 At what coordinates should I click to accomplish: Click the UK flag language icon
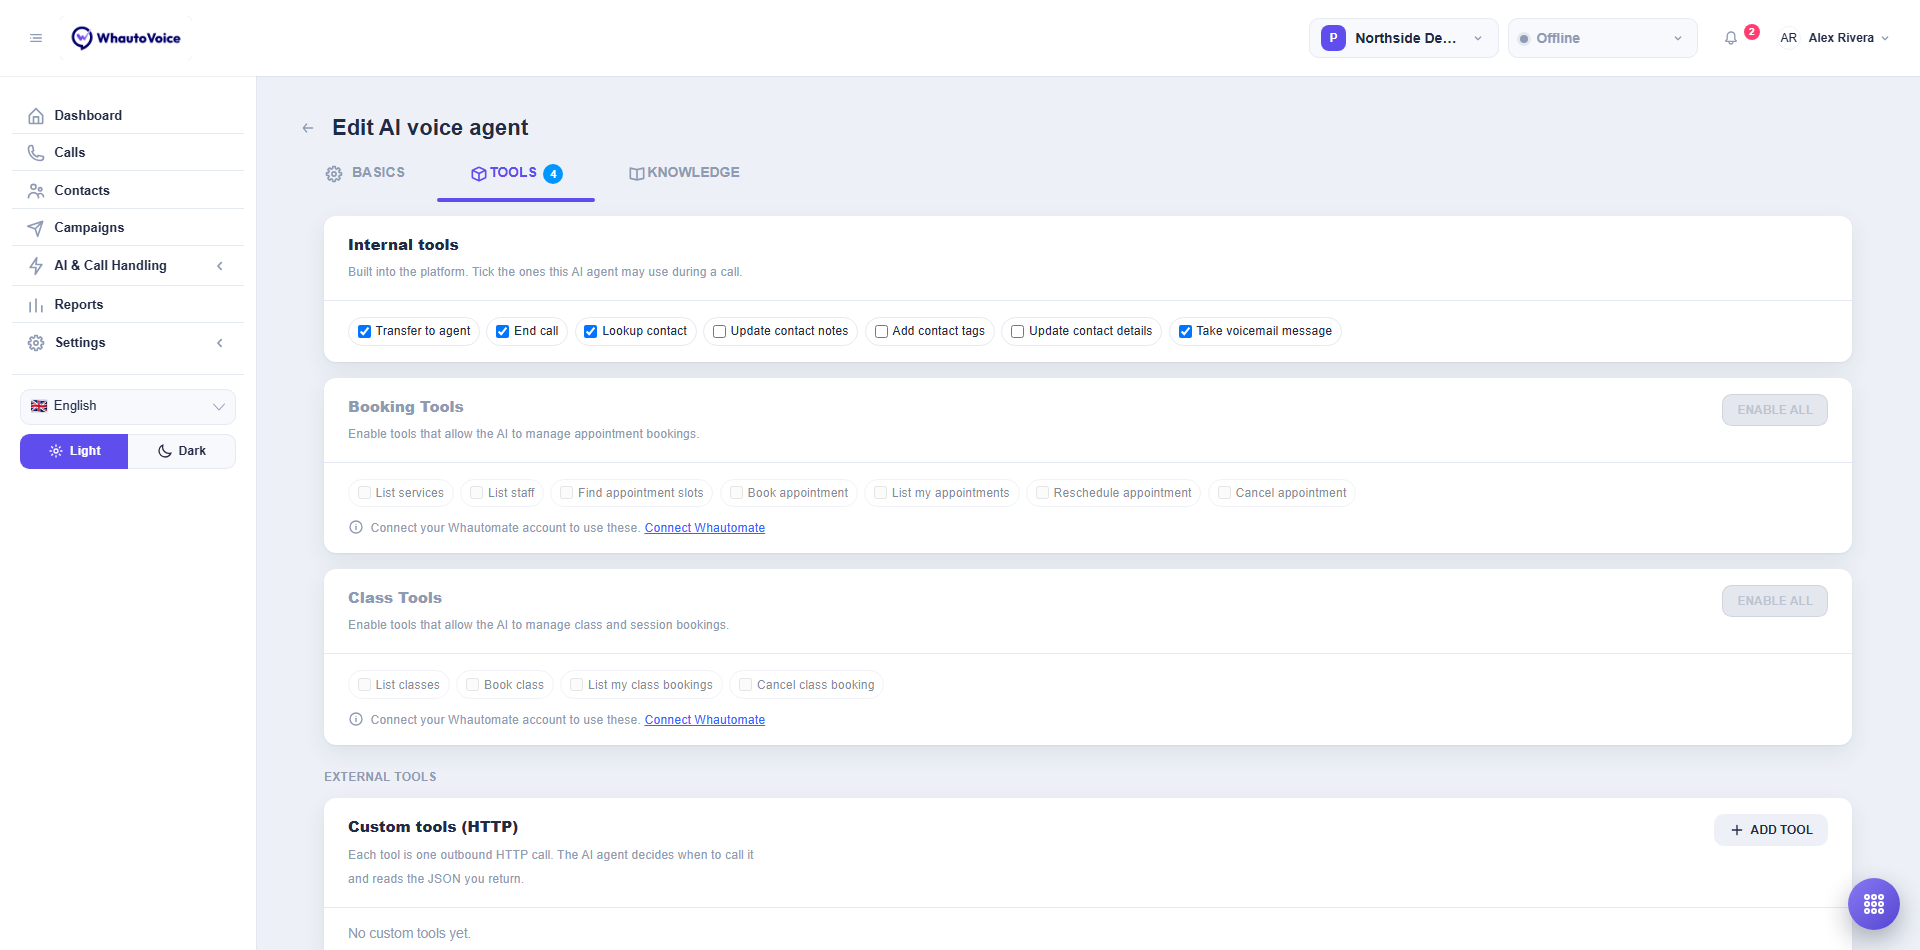coord(39,406)
